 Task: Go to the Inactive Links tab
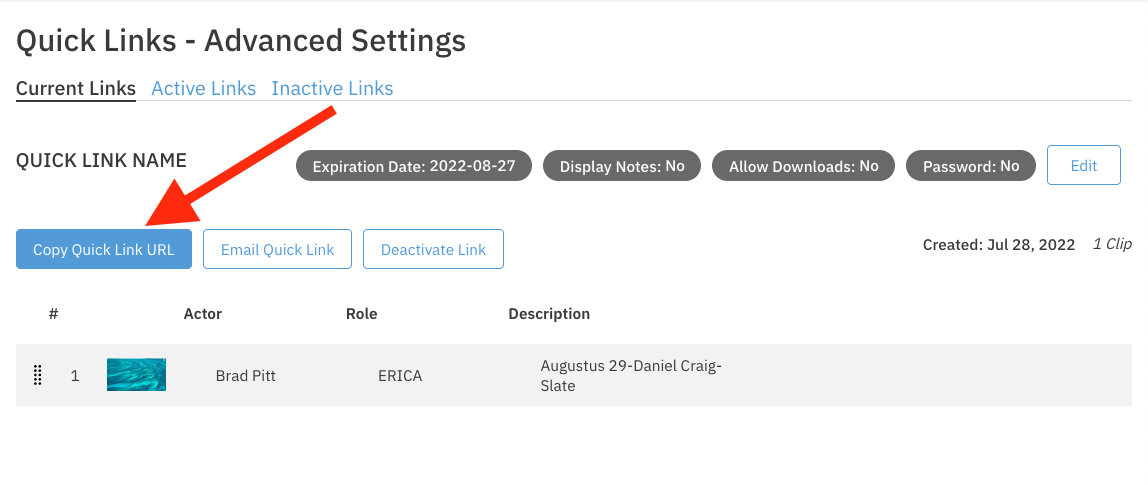[332, 88]
